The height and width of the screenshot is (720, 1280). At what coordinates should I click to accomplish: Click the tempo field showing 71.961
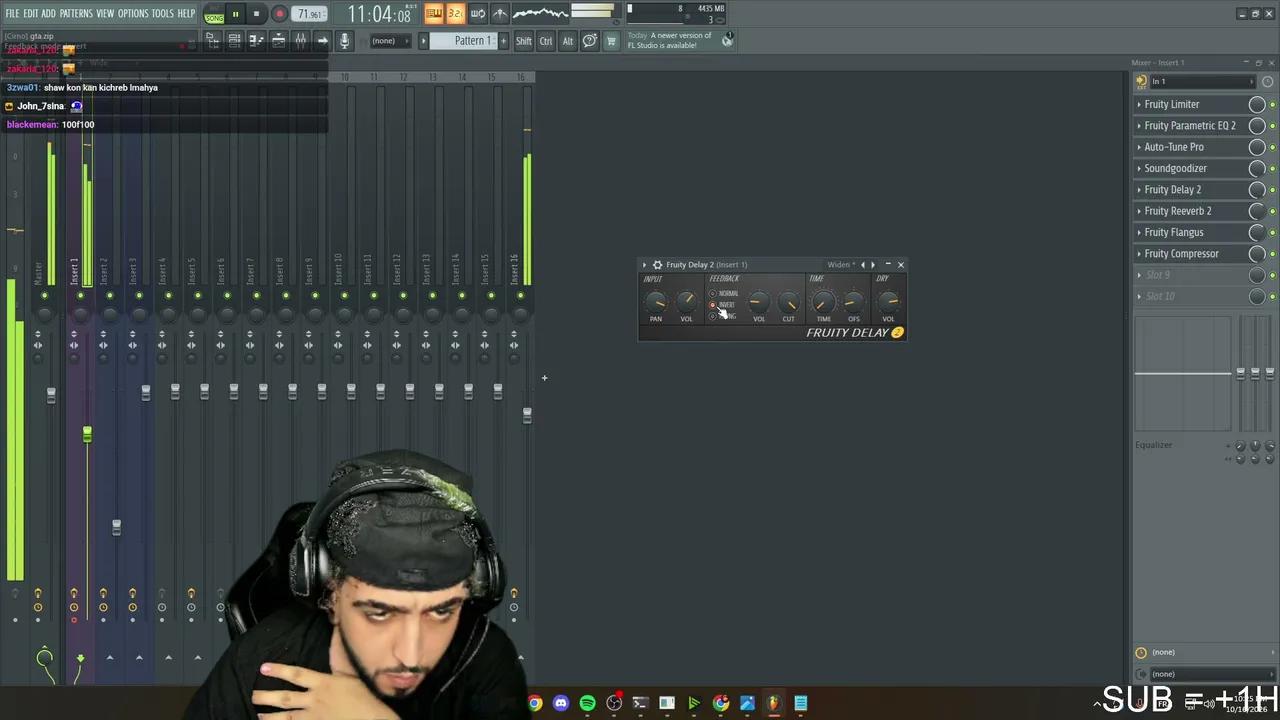310,14
